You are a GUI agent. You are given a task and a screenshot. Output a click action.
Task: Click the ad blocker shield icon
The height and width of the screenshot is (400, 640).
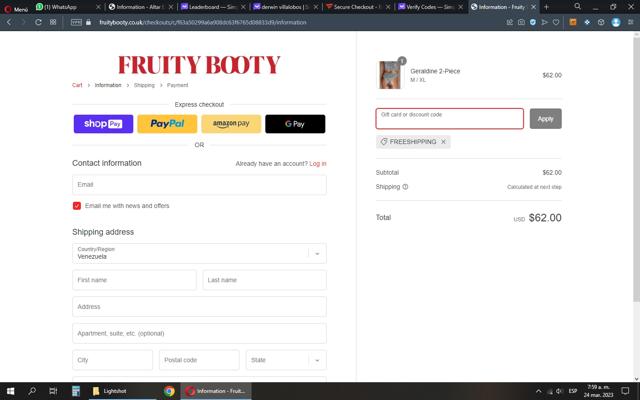pyautogui.click(x=533, y=22)
